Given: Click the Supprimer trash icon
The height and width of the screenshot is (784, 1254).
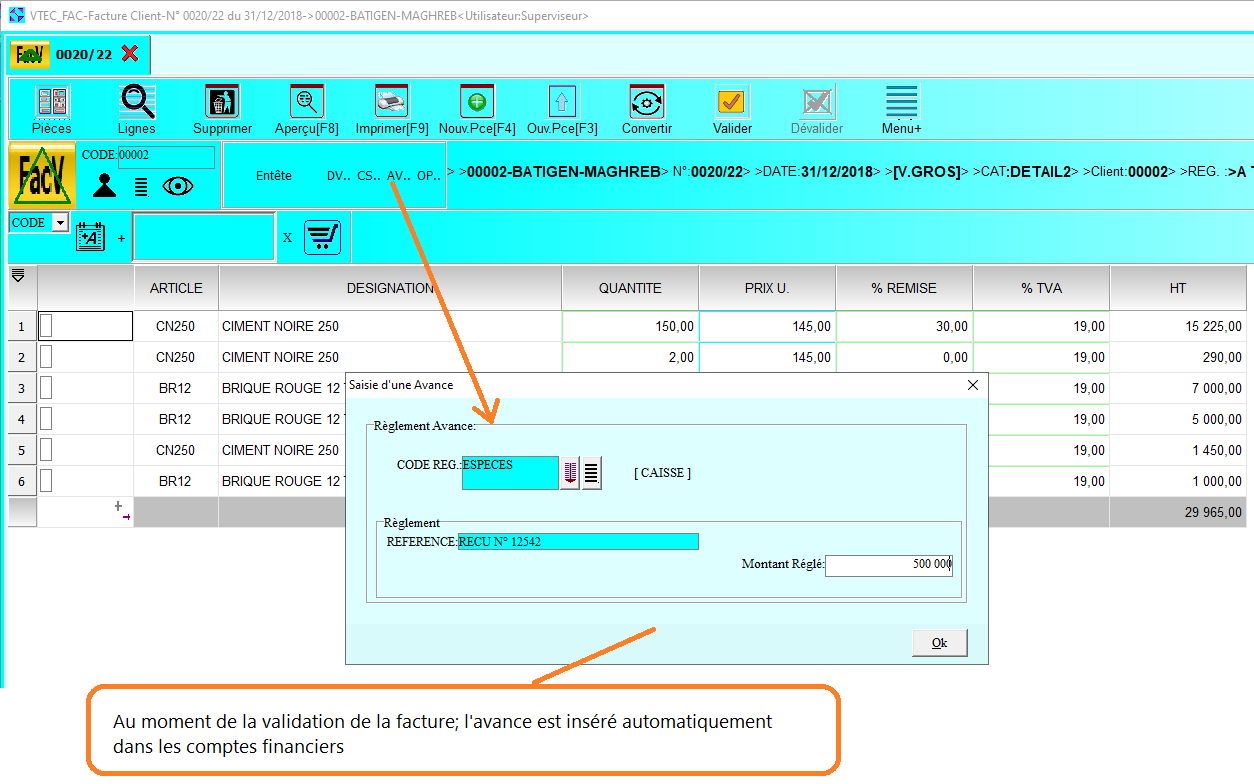Looking at the screenshot, I should (222, 102).
